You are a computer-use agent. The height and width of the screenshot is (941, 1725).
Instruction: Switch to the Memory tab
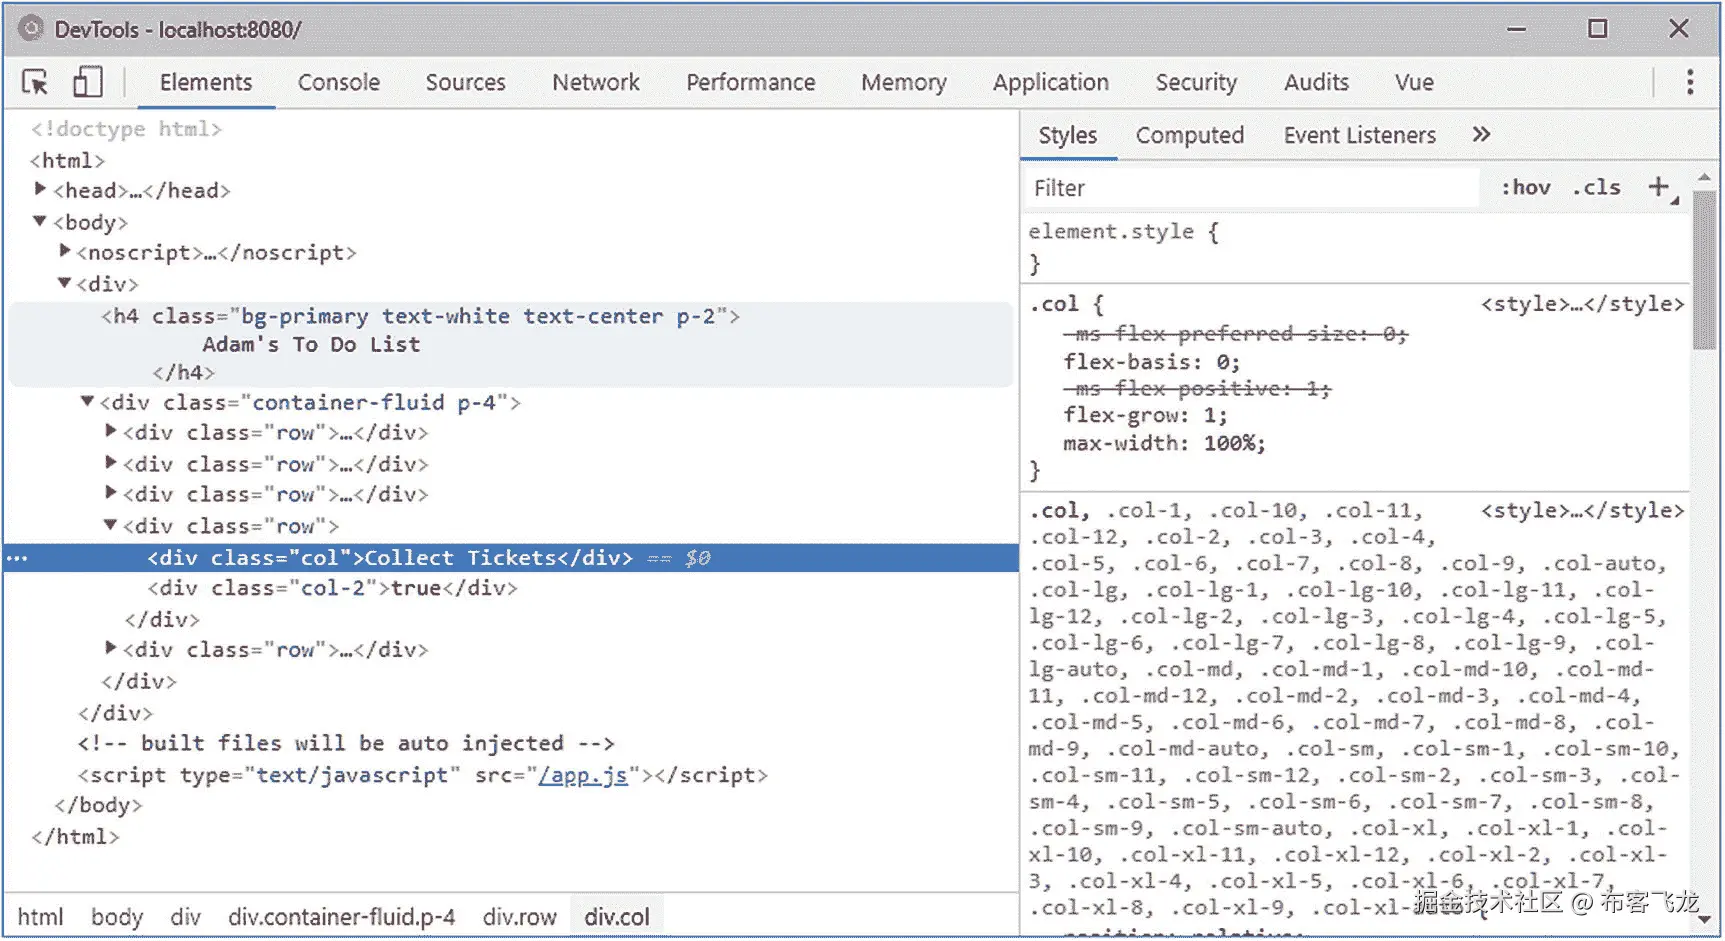(904, 82)
